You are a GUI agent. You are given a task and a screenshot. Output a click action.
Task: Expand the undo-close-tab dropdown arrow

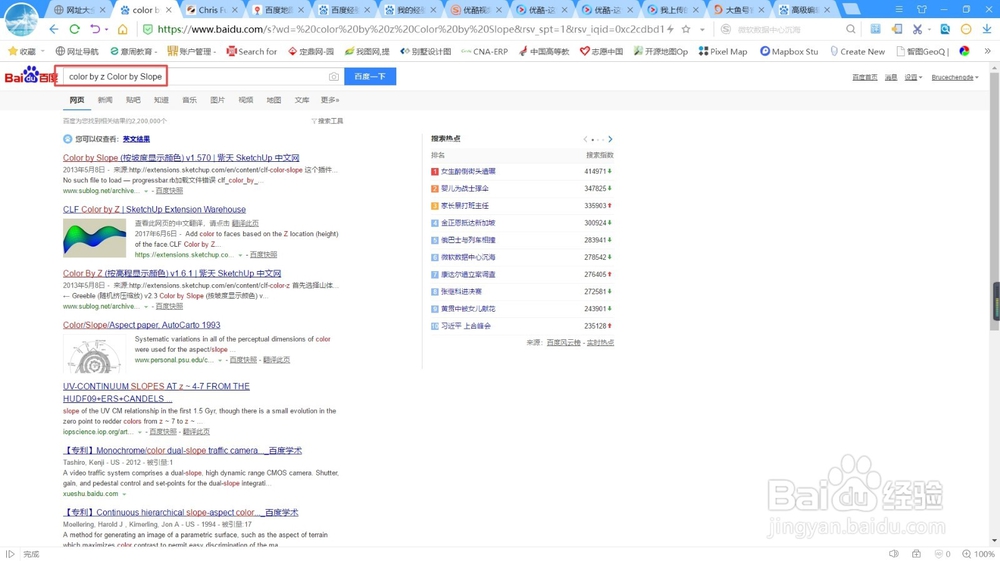pos(106,29)
